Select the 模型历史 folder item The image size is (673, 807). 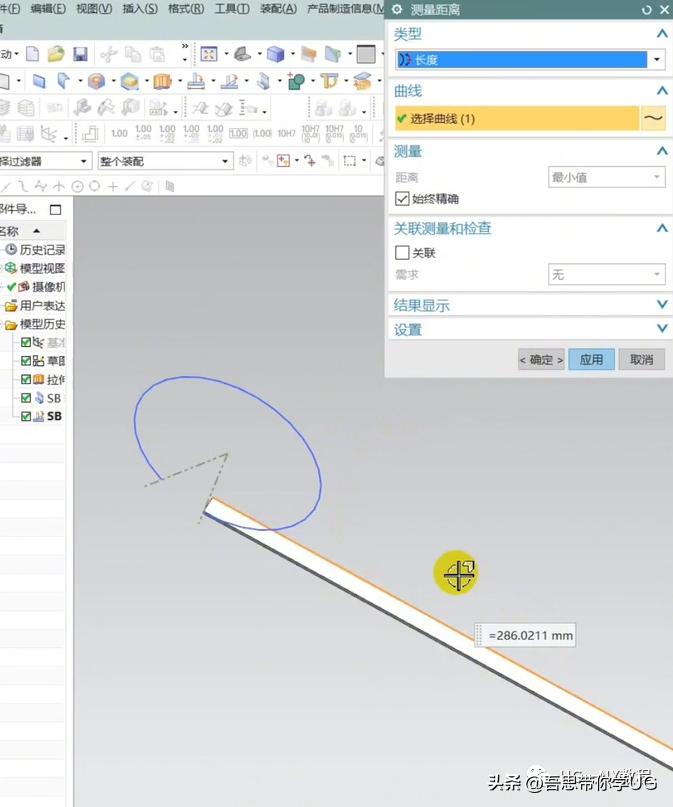point(42,324)
